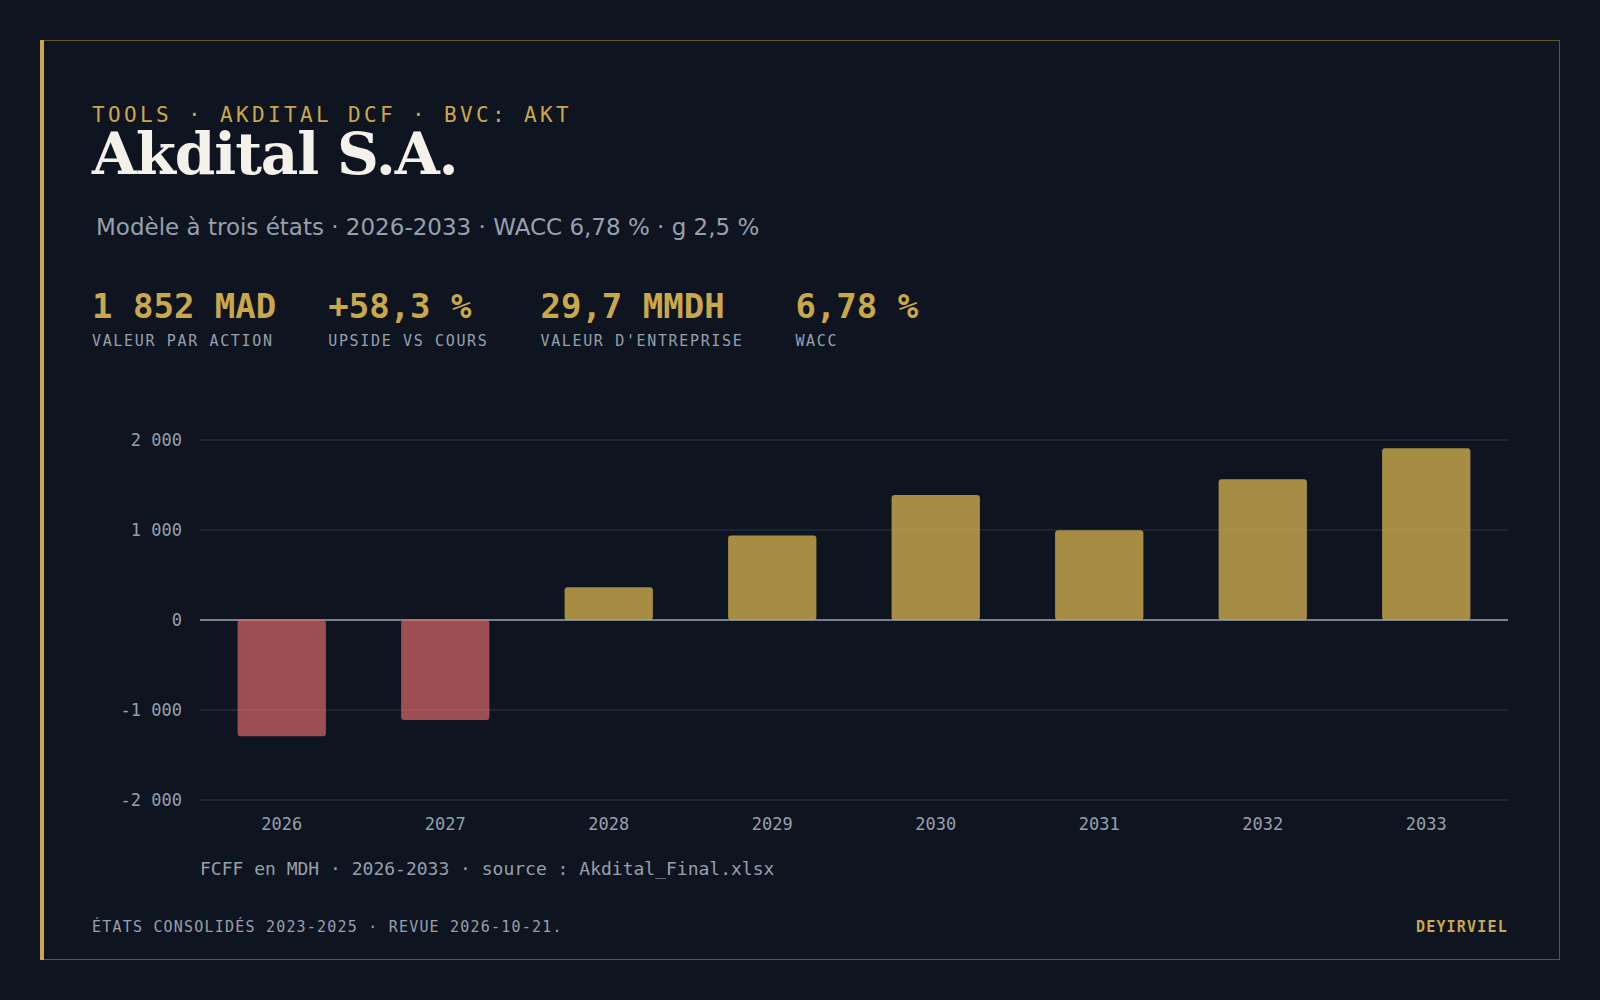The width and height of the screenshot is (1600, 1000).
Task: Select the '0' y-axis label
Action: 177,620
